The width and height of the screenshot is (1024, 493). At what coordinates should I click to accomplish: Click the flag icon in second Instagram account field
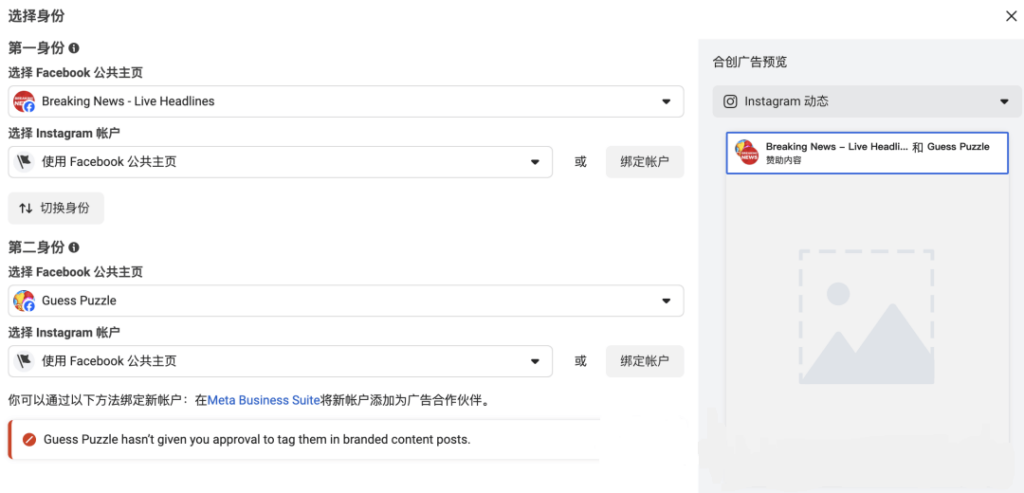(x=24, y=360)
